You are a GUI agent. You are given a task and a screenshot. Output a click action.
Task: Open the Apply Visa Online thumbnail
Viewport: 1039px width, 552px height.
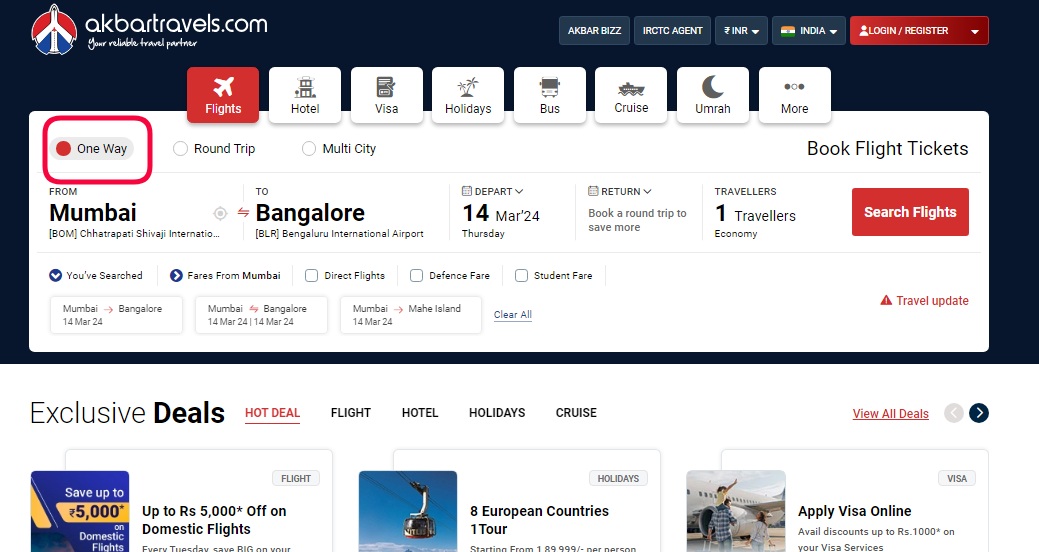click(736, 511)
